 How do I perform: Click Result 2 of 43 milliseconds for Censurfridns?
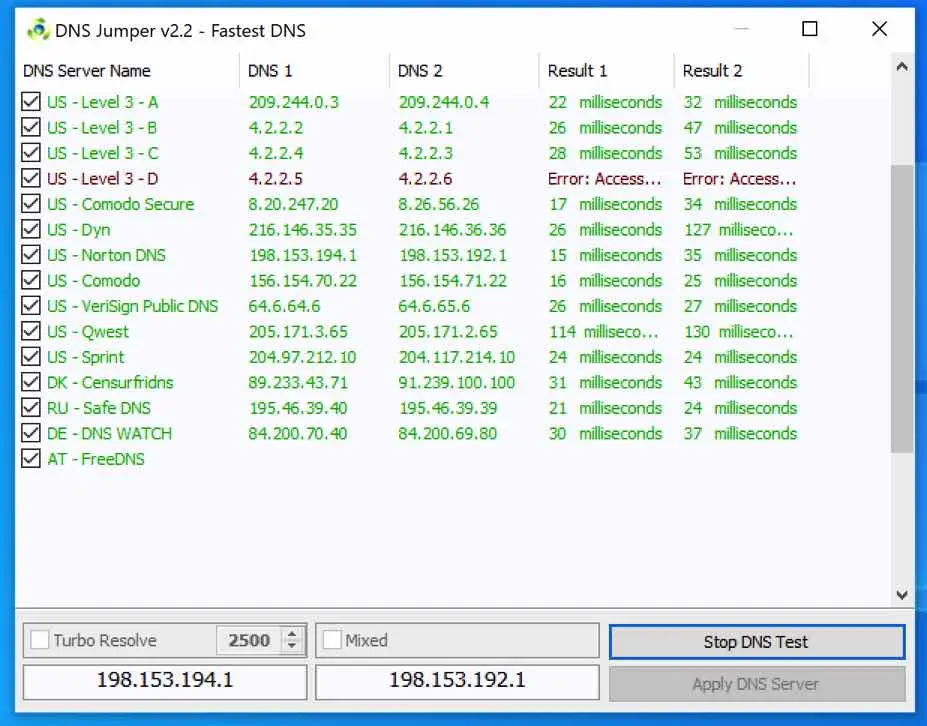tap(740, 382)
